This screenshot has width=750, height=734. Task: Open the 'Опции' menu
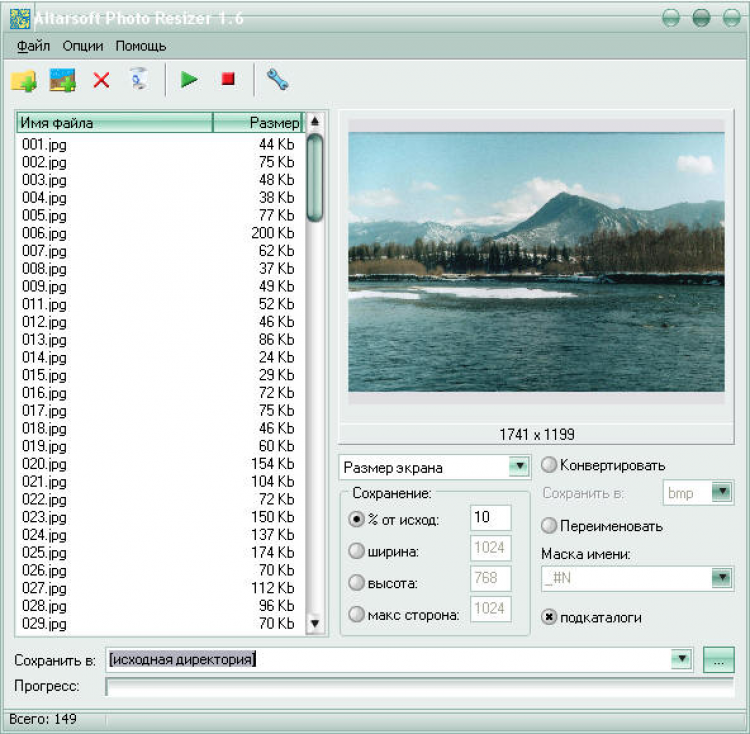83,46
